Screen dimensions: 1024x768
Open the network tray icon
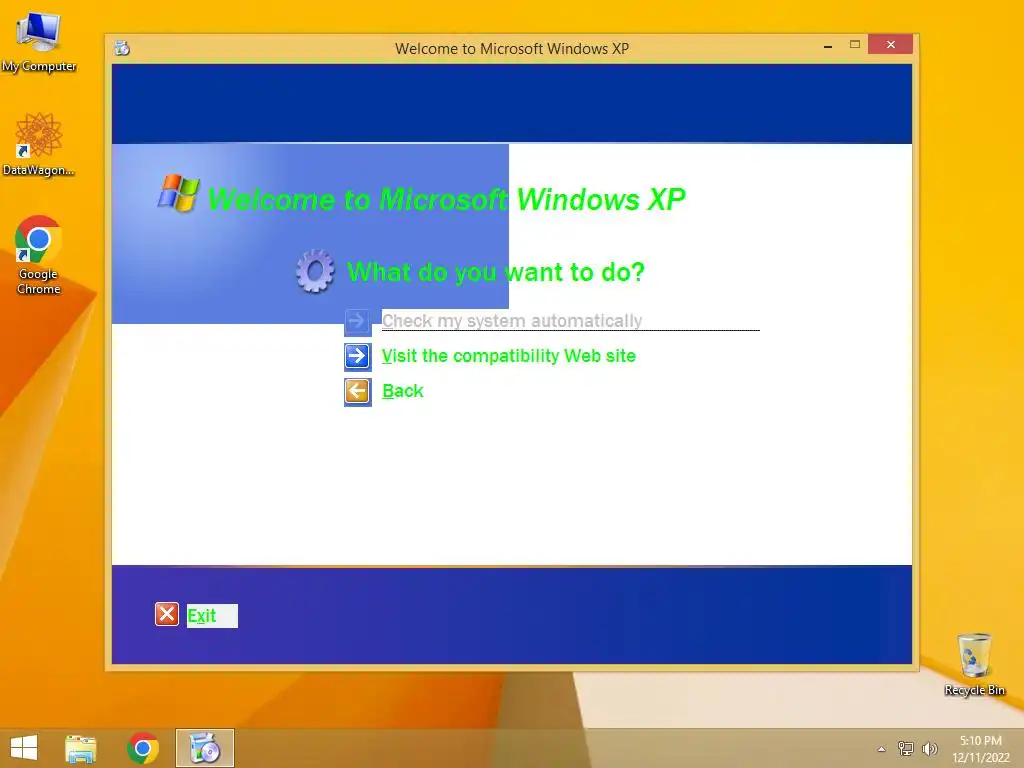click(x=906, y=748)
